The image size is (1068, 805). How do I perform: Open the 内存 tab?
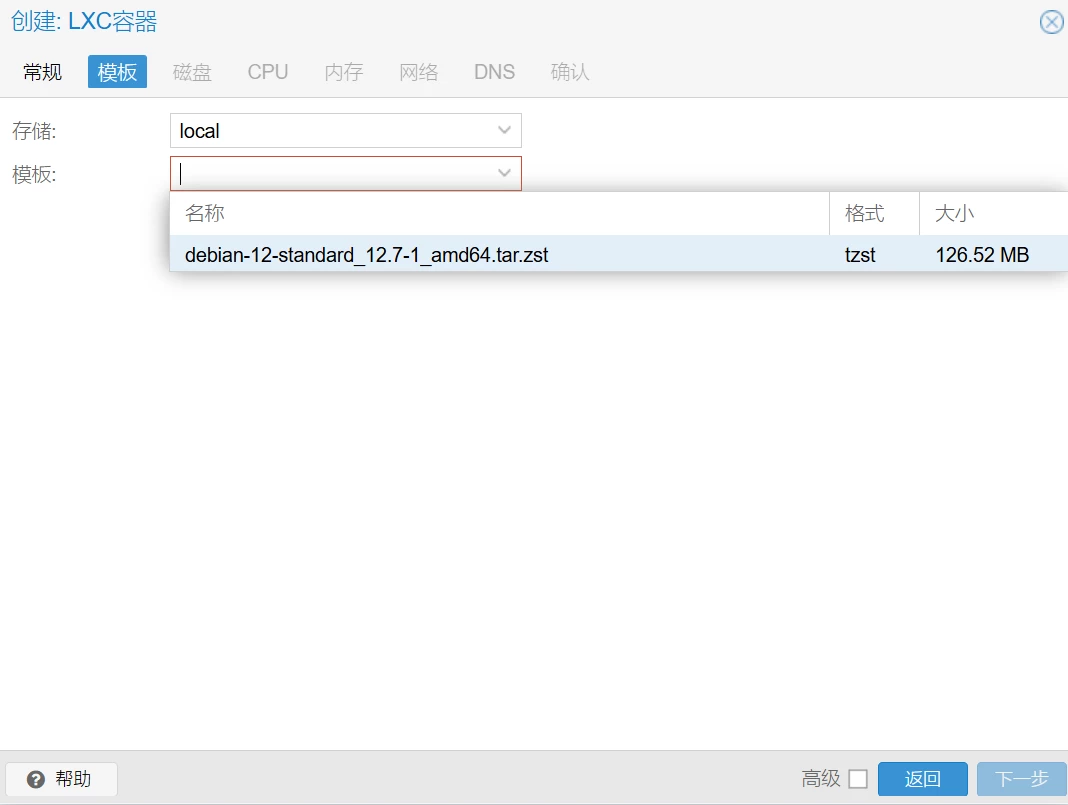343,72
